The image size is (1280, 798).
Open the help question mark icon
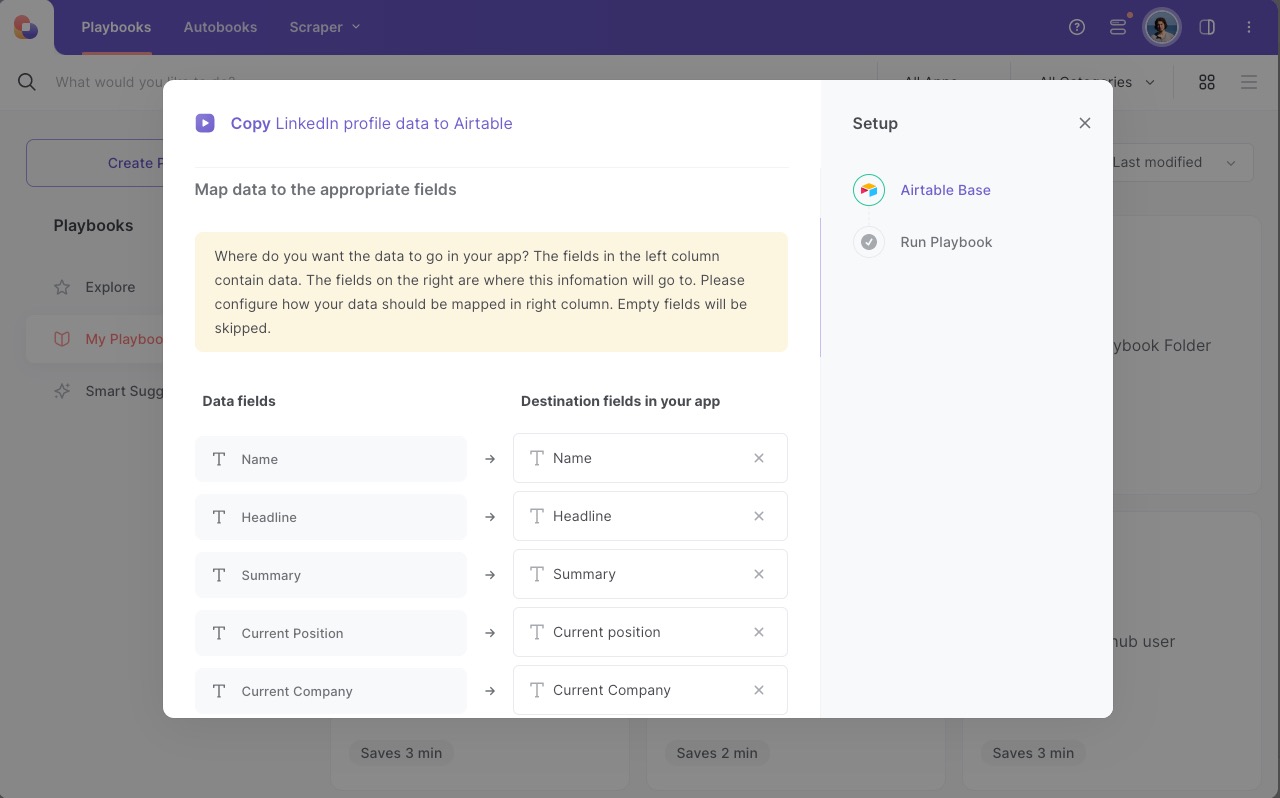point(1077,27)
